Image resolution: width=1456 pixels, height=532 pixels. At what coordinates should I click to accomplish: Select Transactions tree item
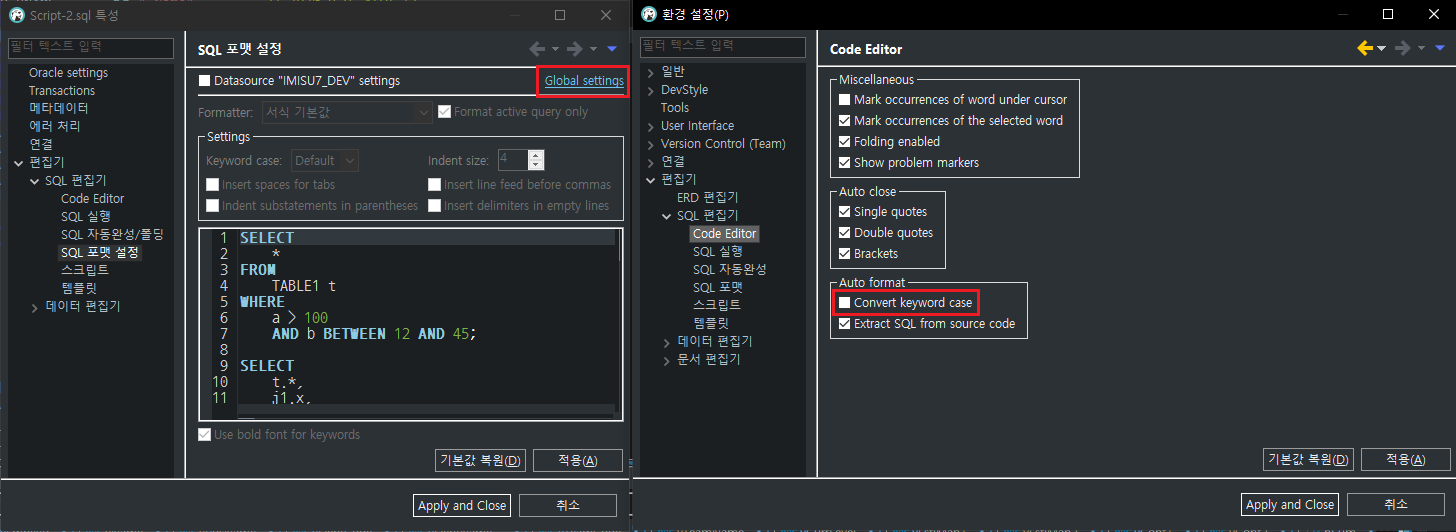62,91
